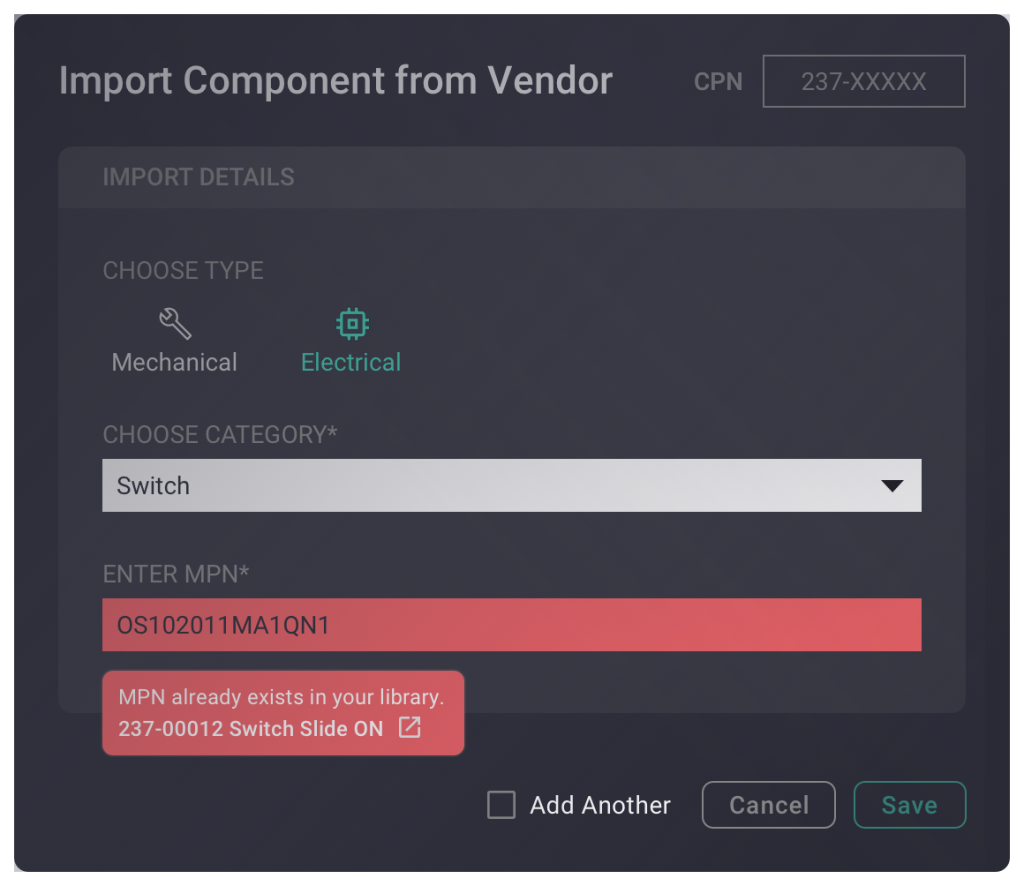Select the Mechanical type label
The height and width of the screenshot is (886, 1024).
point(175,362)
